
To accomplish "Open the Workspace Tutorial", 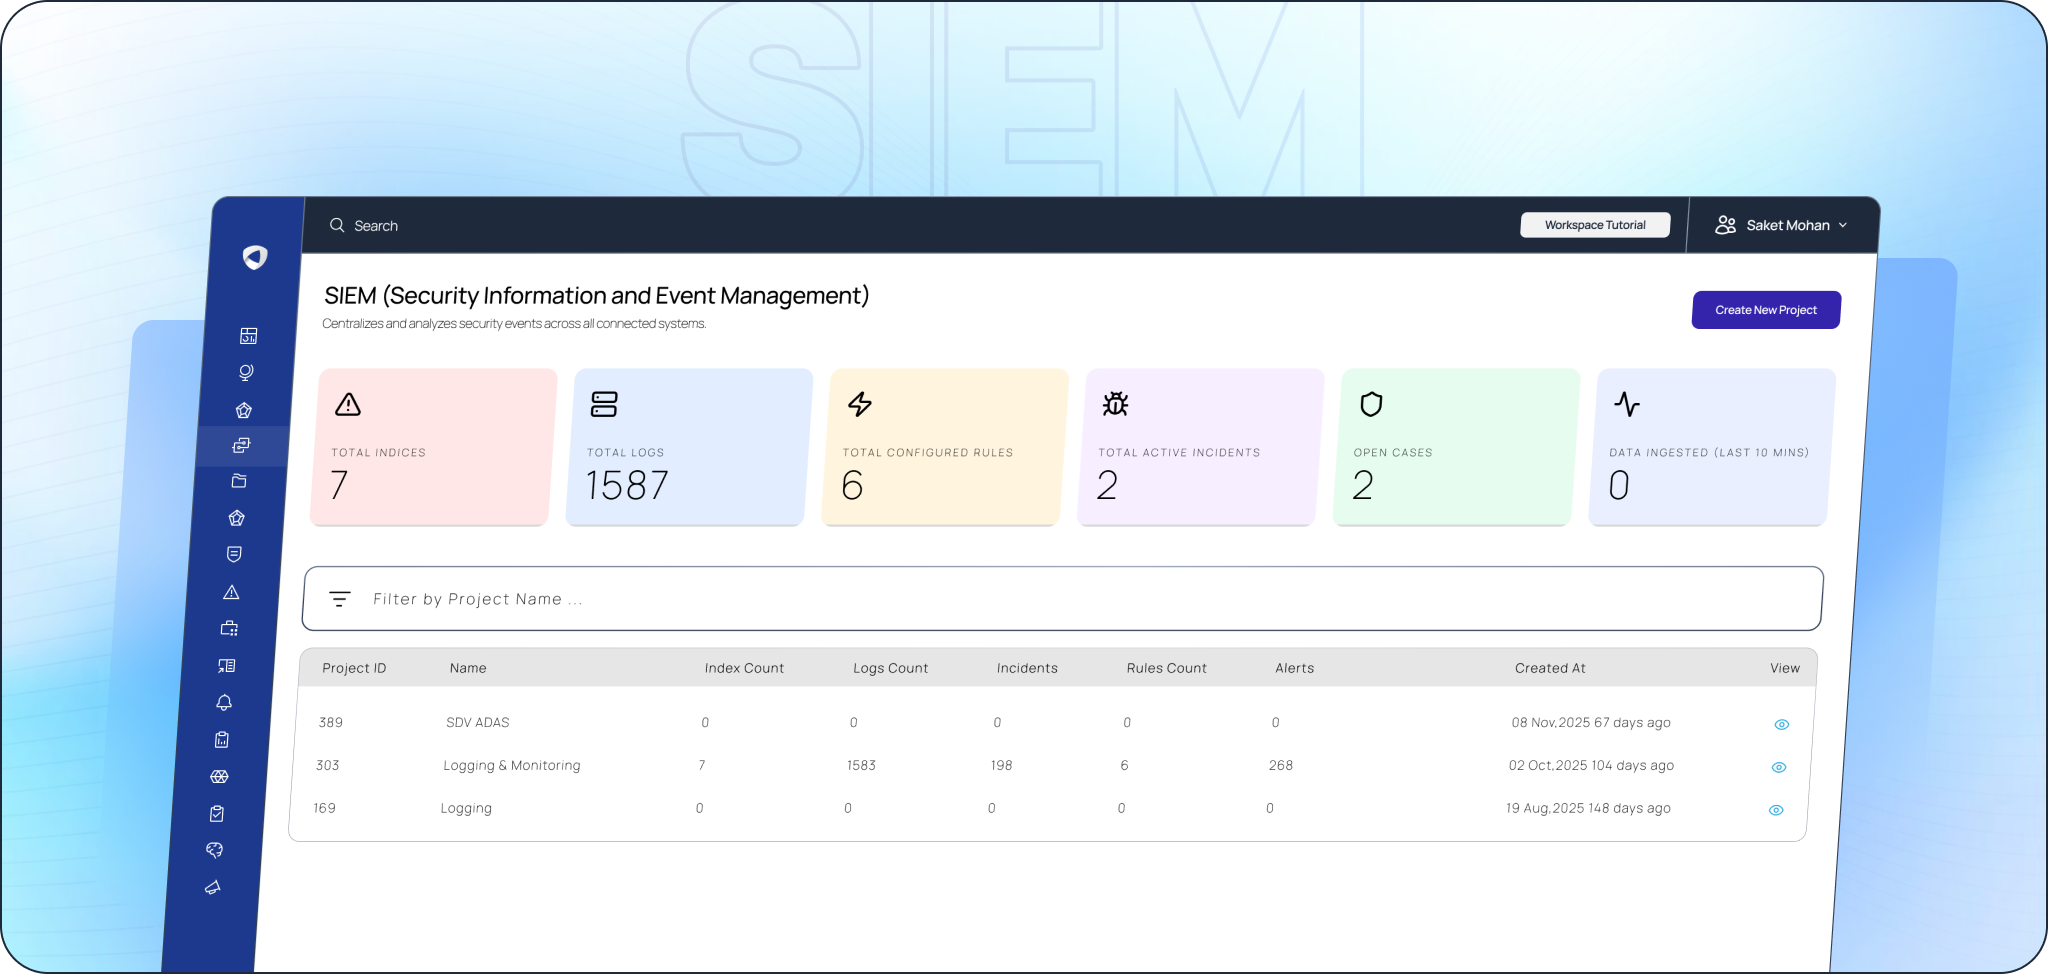I will [1595, 224].
